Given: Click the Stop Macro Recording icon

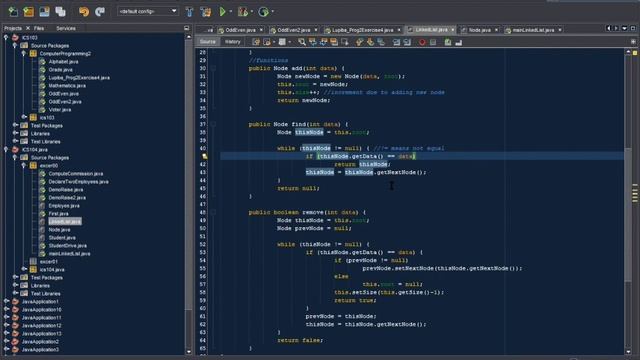Looking at the screenshot, I should click(433, 42).
